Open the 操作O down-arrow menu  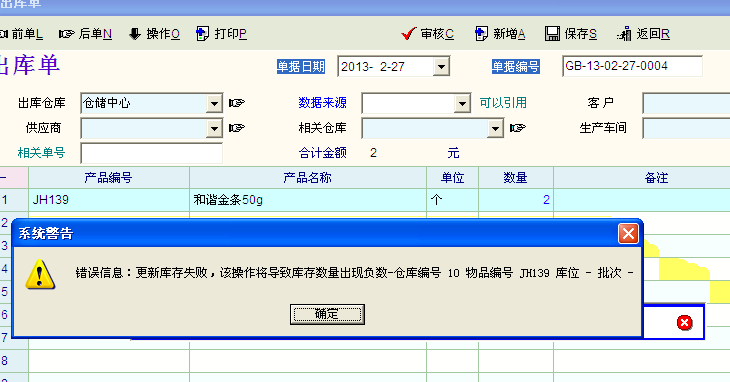(154, 34)
